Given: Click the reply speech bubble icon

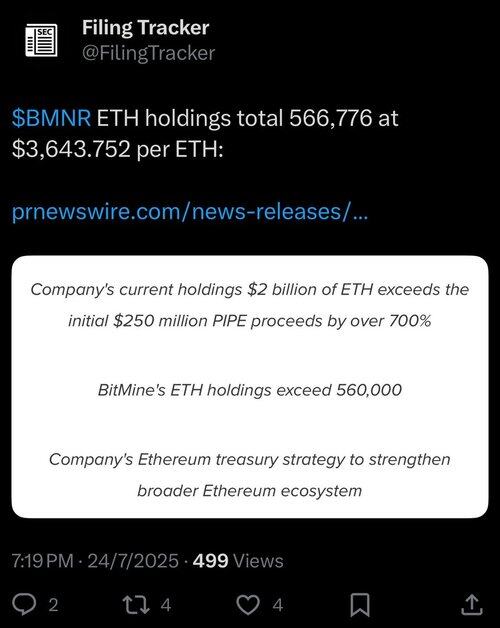Looking at the screenshot, I should click(24, 604).
